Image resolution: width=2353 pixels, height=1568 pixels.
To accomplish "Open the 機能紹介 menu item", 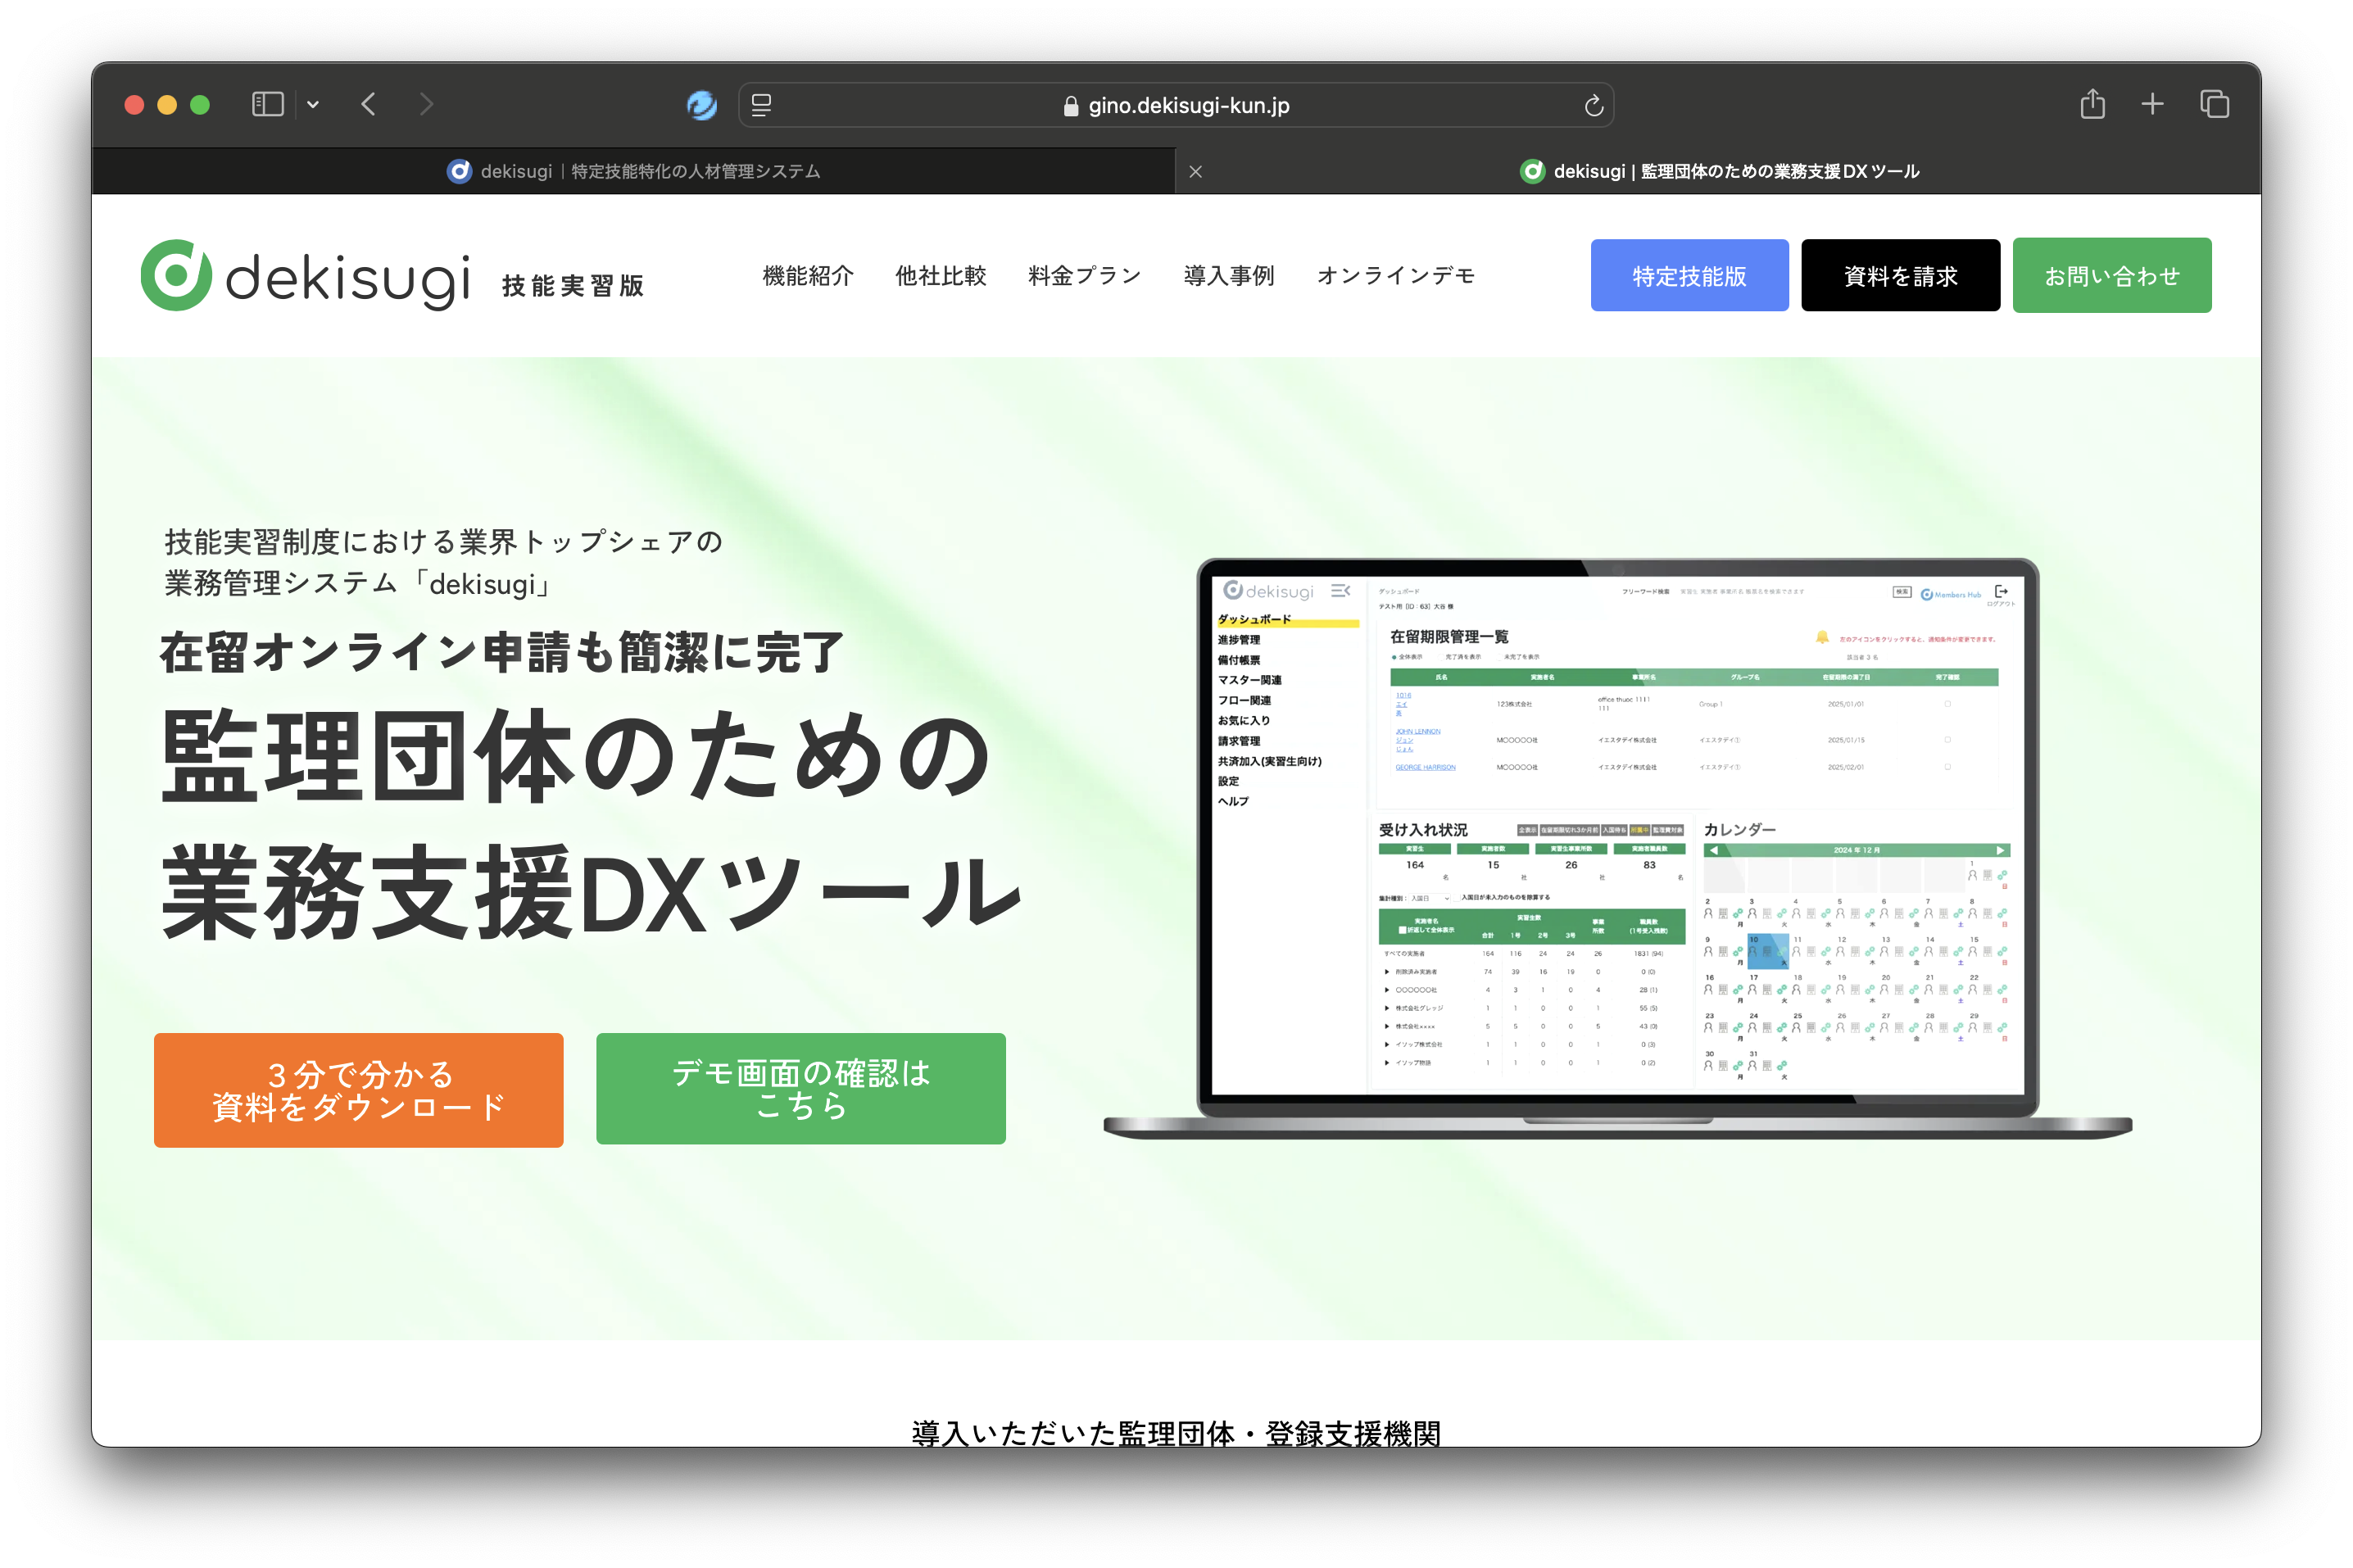I will 808,275.
